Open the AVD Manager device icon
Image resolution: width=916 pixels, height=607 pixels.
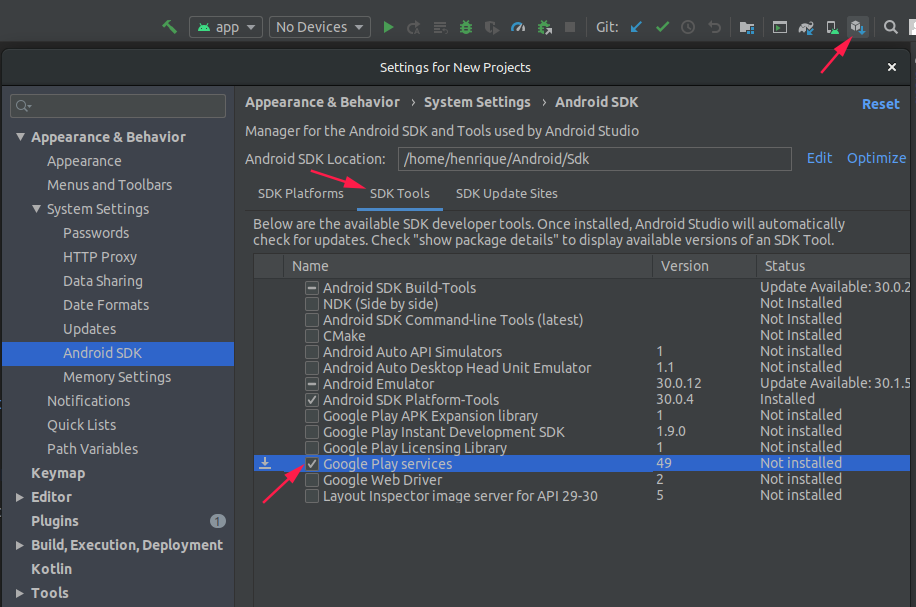[832, 27]
